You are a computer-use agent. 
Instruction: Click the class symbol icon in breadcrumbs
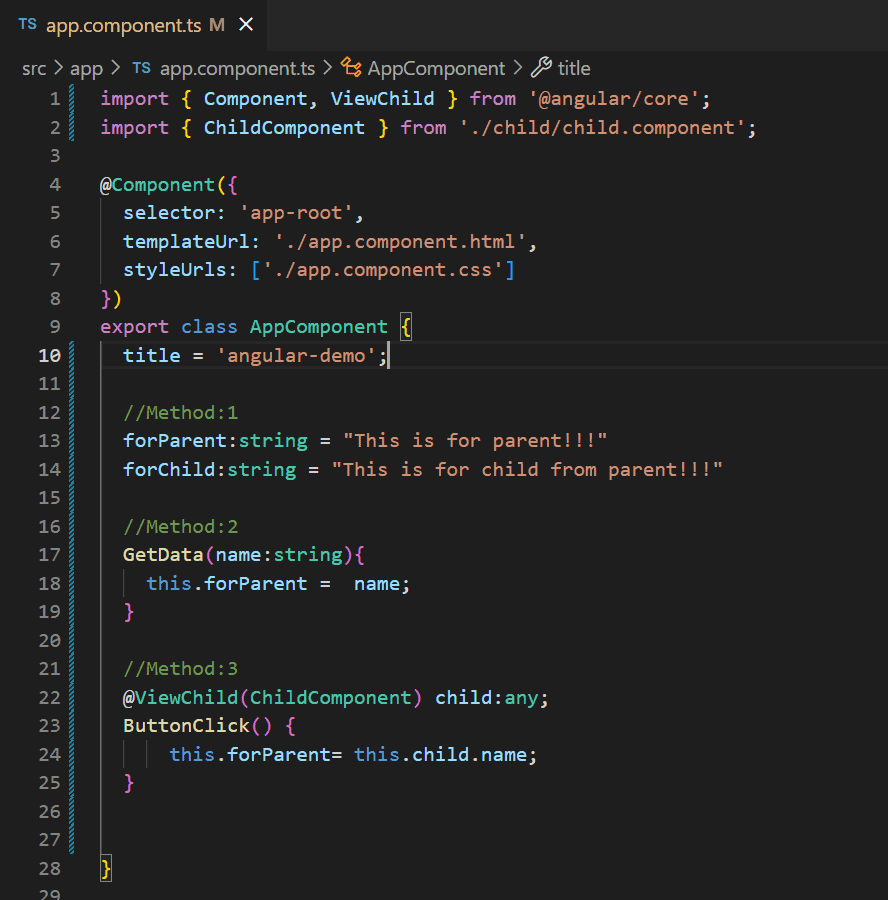[351, 68]
